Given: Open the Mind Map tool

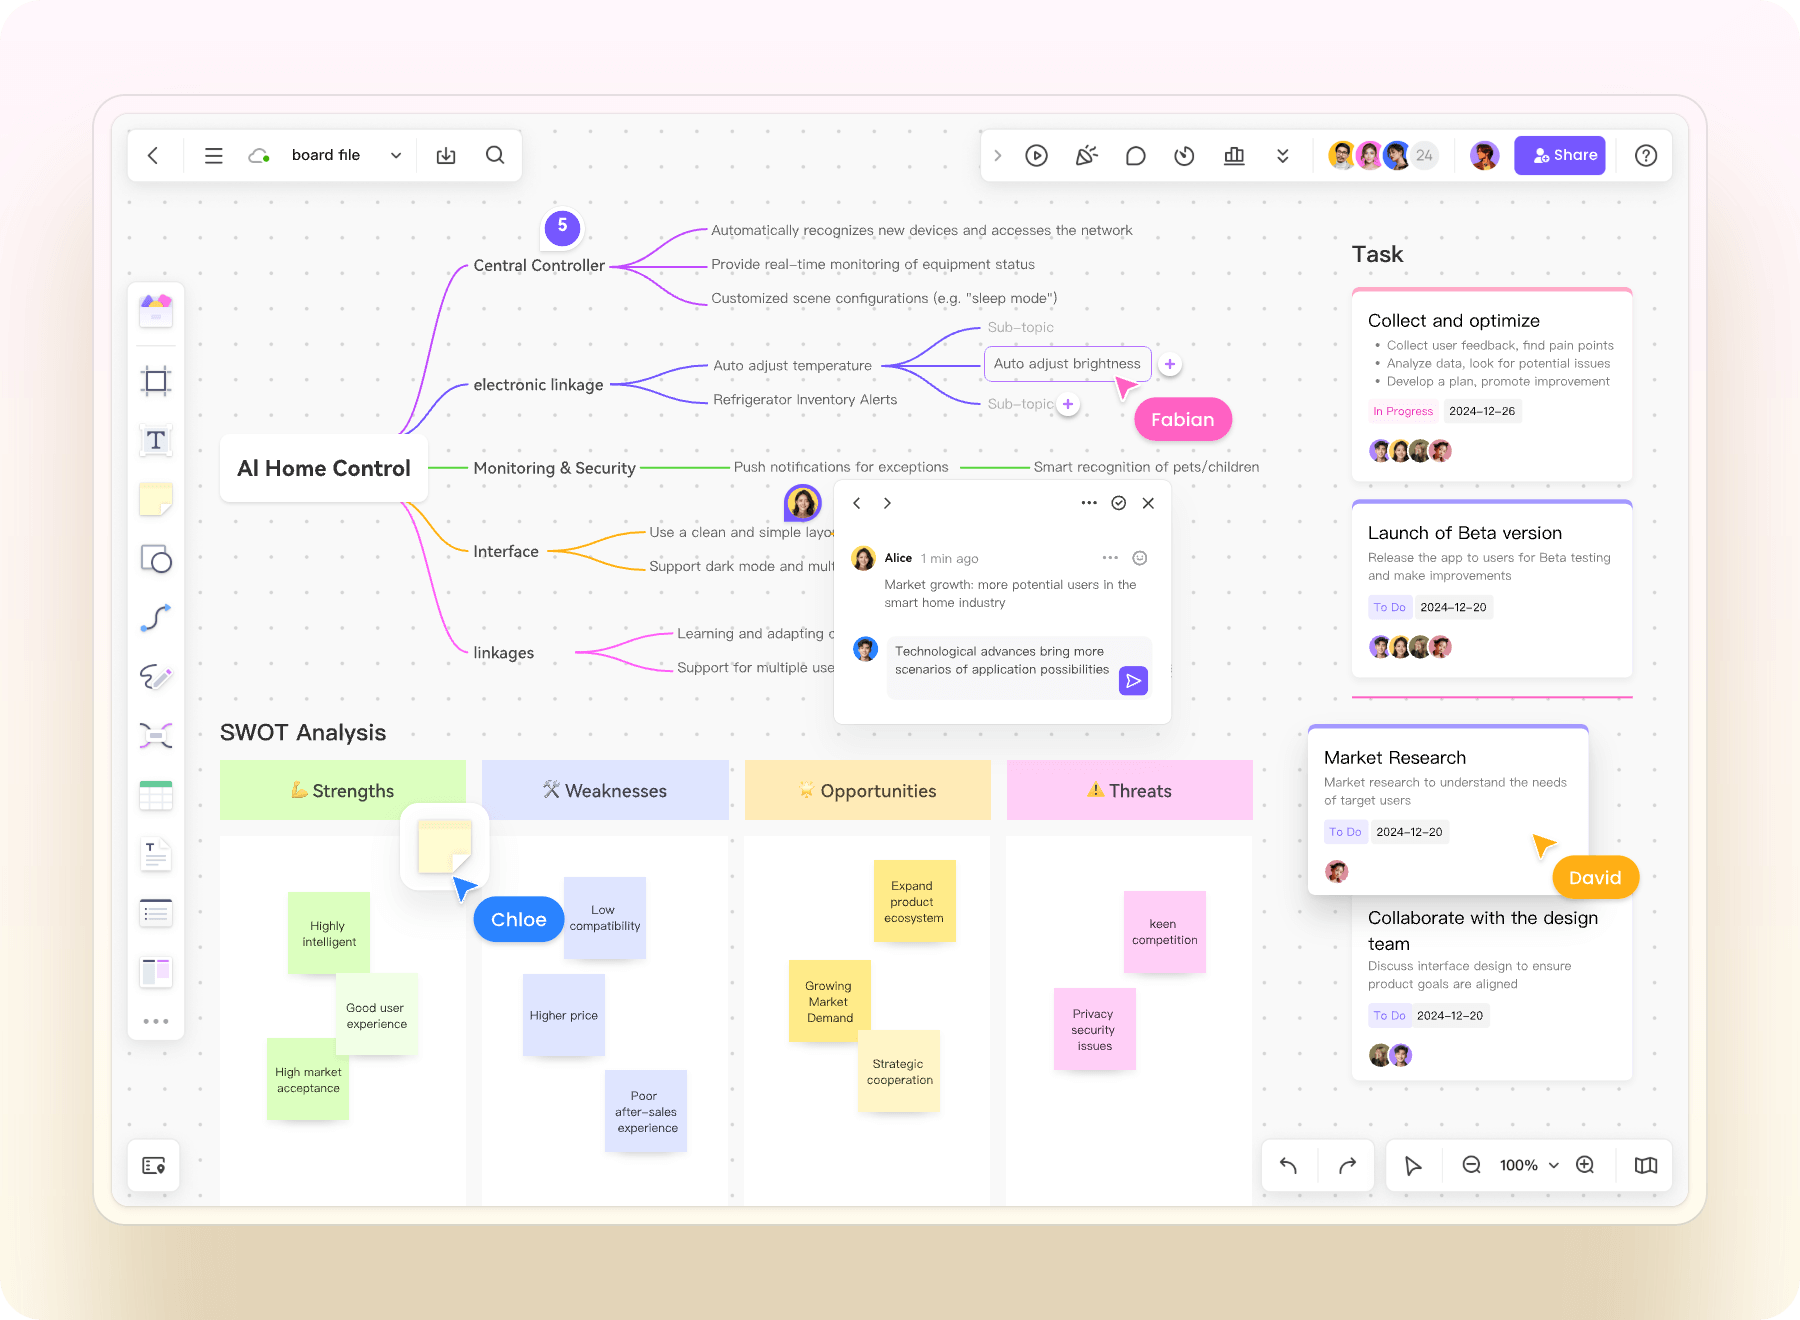Looking at the screenshot, I should coord(156,736).
